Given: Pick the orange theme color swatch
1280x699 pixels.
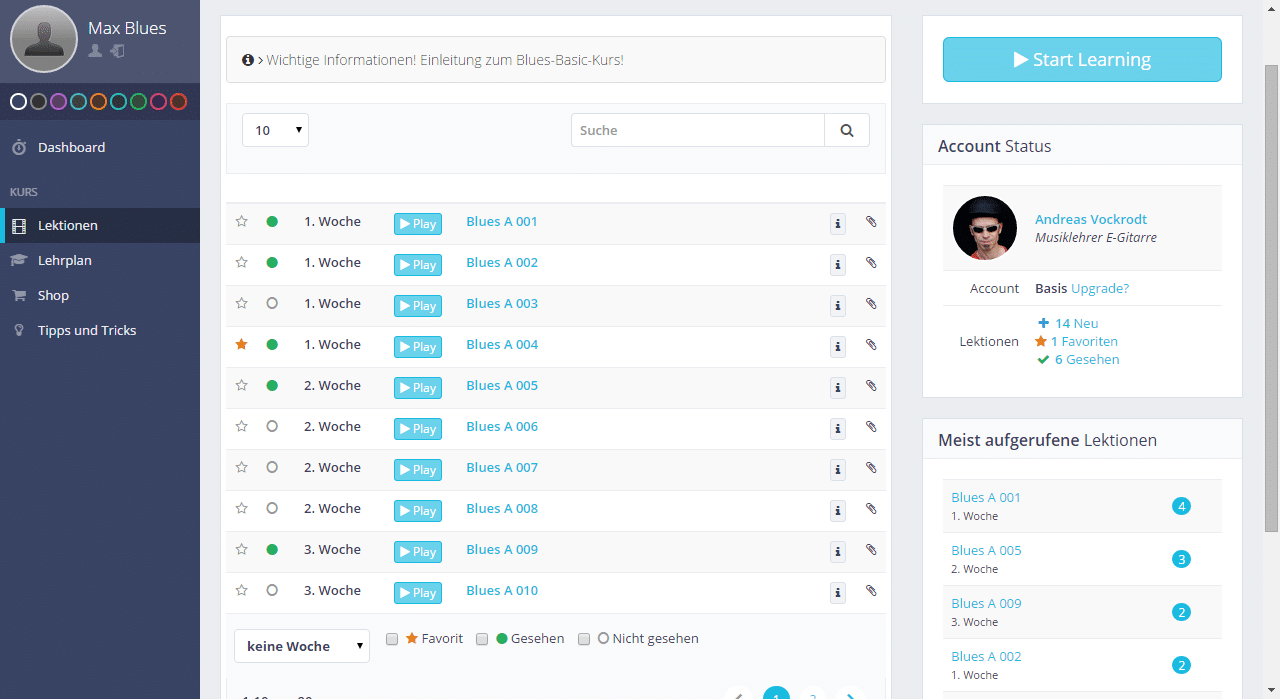Looking at the screenshot, I should pos(98,101).
